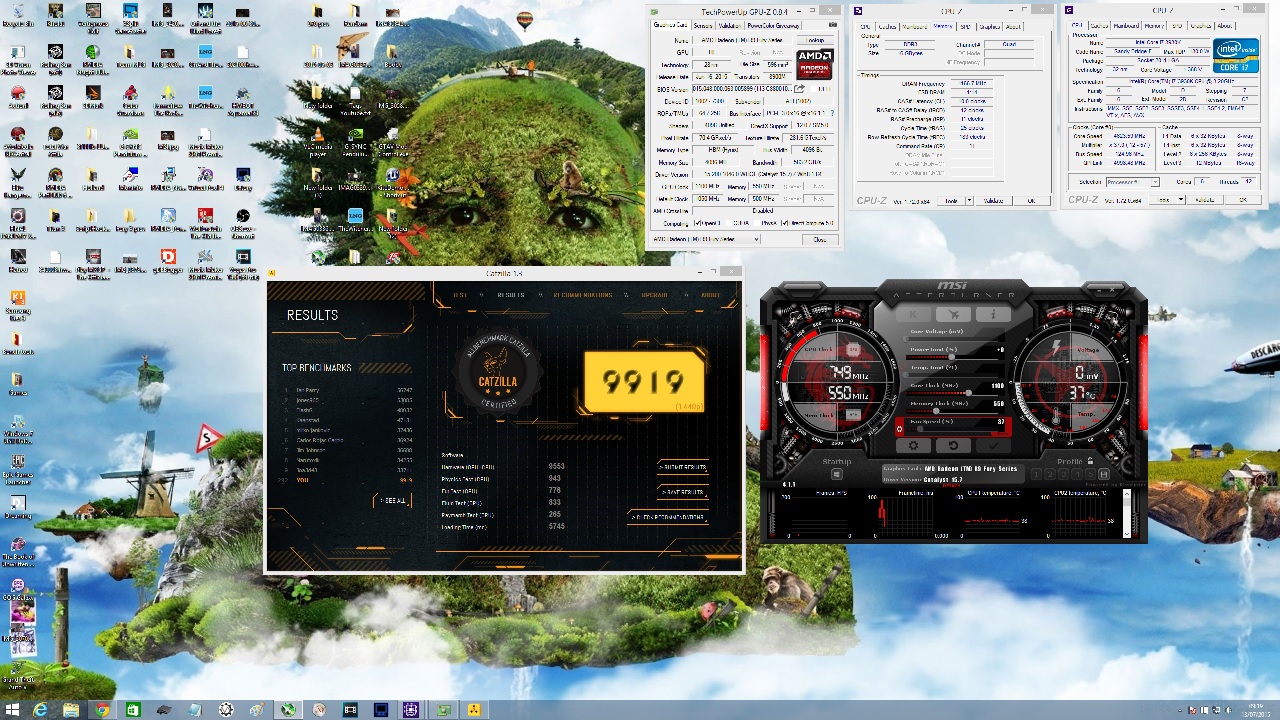The width and height of the screenshot is (1280, 720).
Task: Open File Explorer from taskbar
Action: tap(70, 710)
